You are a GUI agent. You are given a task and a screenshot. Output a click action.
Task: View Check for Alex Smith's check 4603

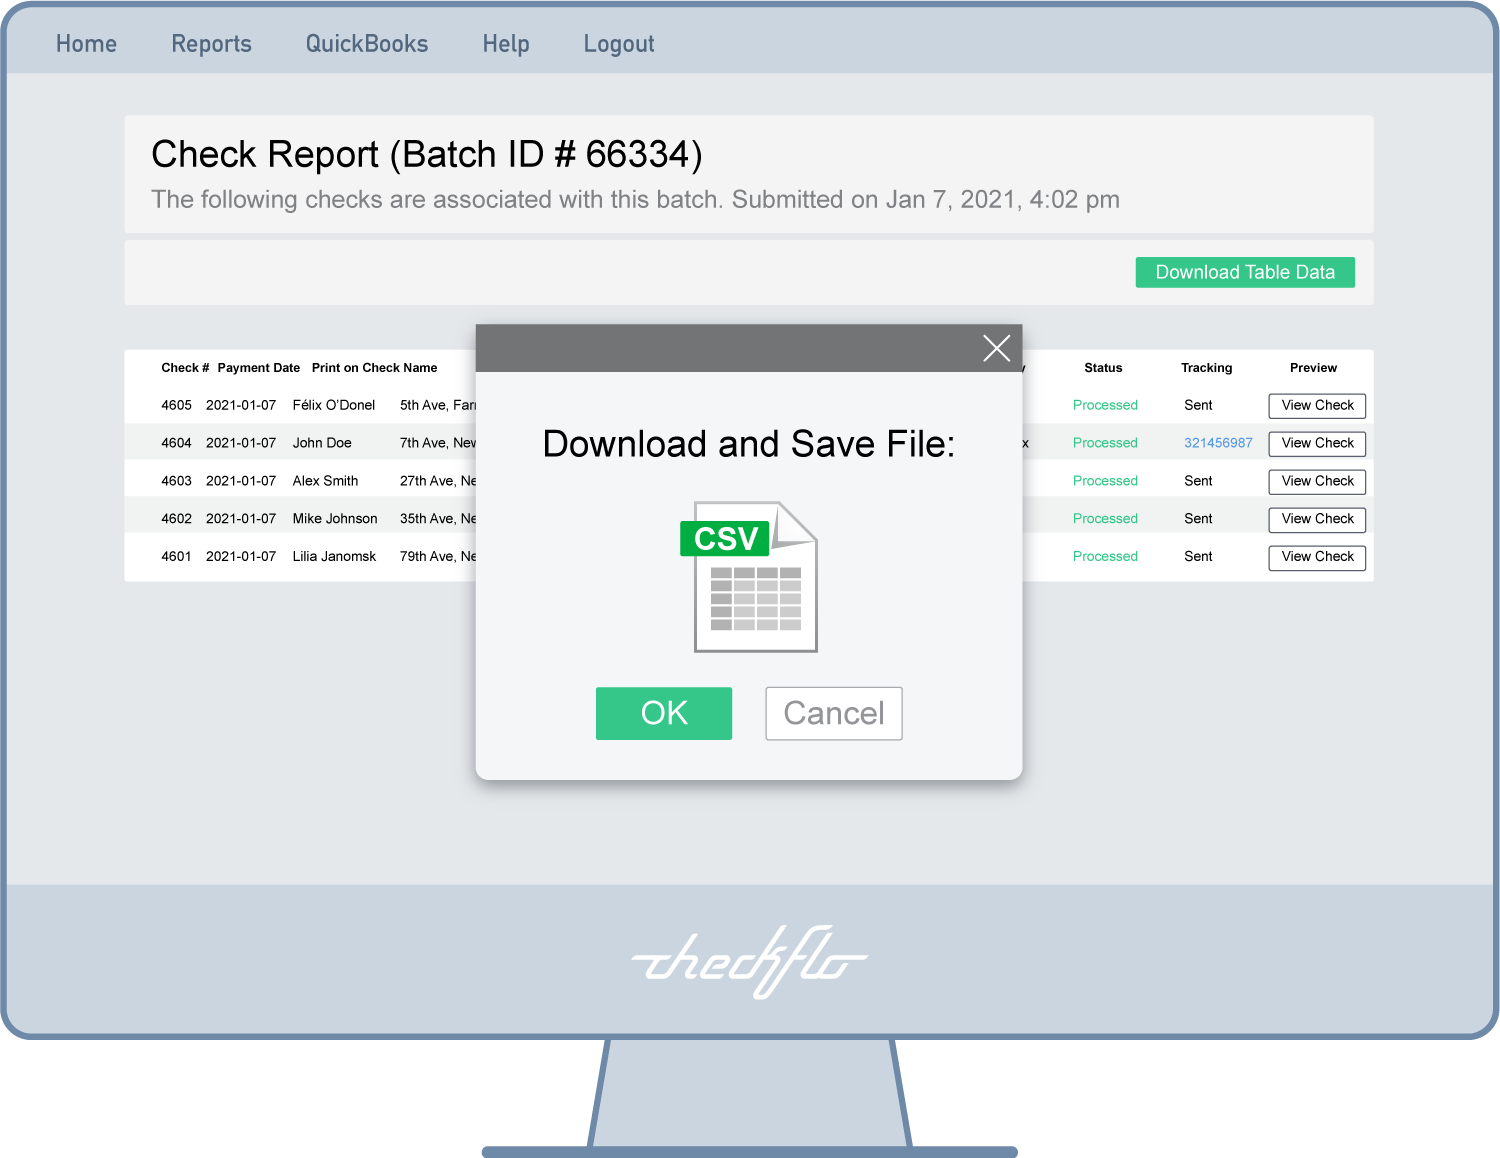pyautogui.click(x=1316, y=481)
